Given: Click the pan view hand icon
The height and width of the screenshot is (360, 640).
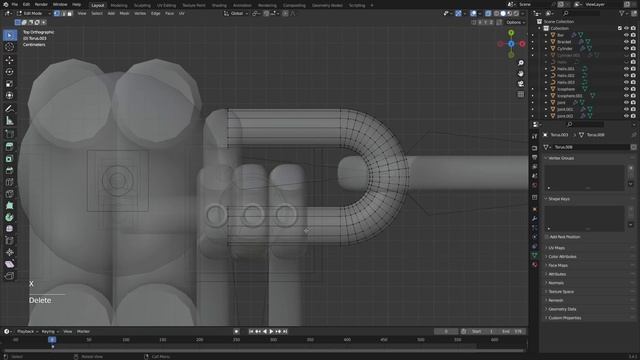Looking at the screenshot, I should 521,73.
